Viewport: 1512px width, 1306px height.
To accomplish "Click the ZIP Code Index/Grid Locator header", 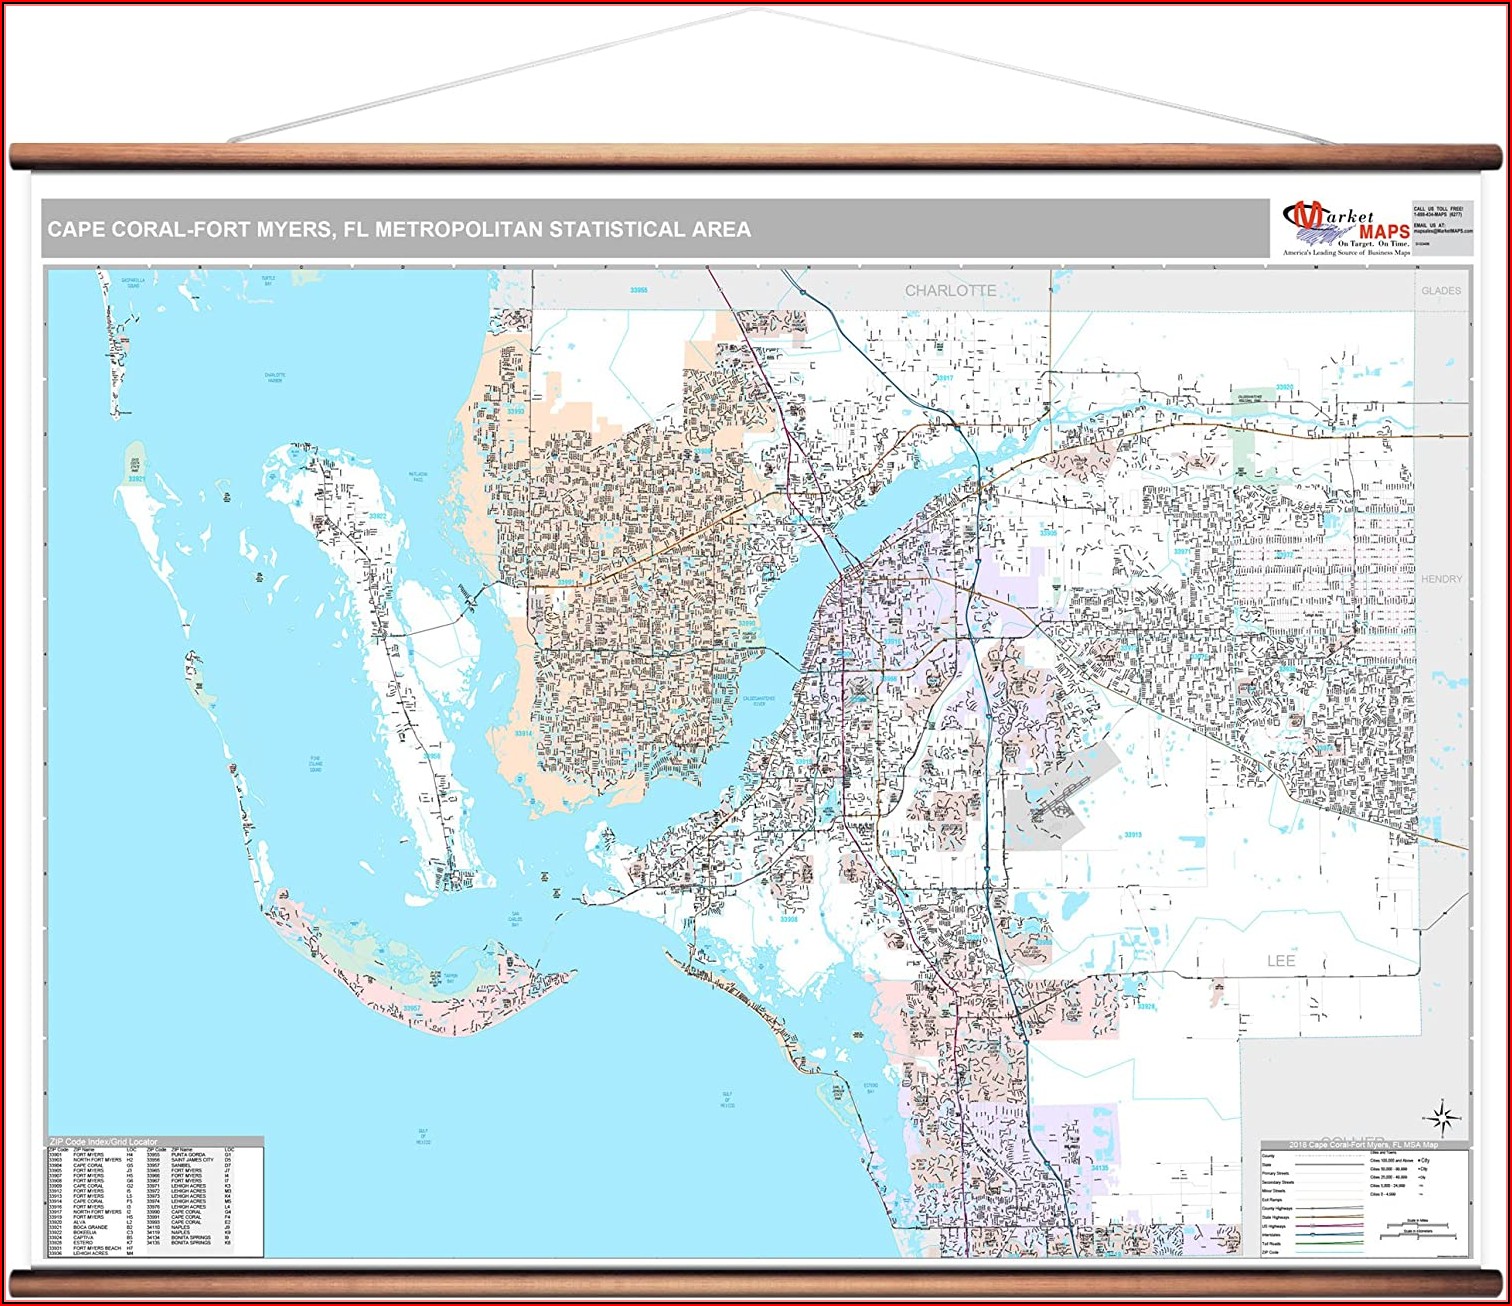I will [104, 1141].
